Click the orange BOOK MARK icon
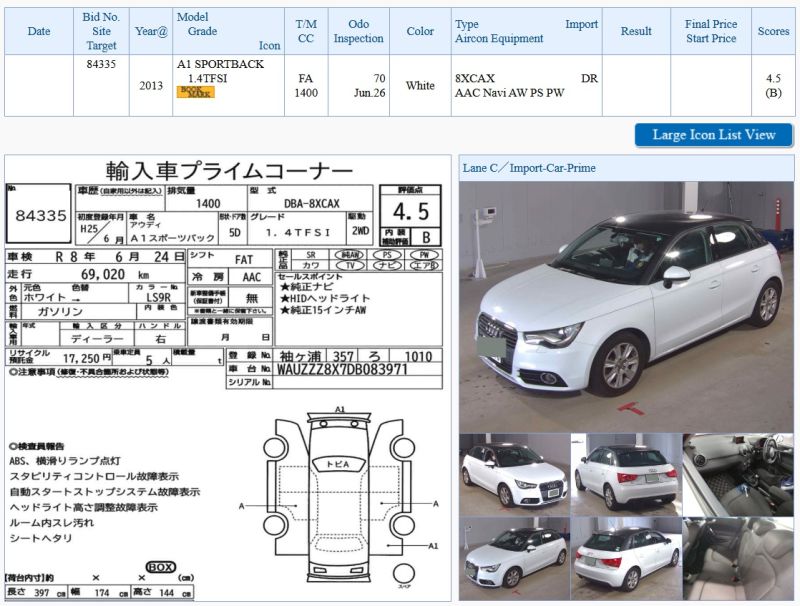Screen dimensions: 800x606 pos(195,92)
